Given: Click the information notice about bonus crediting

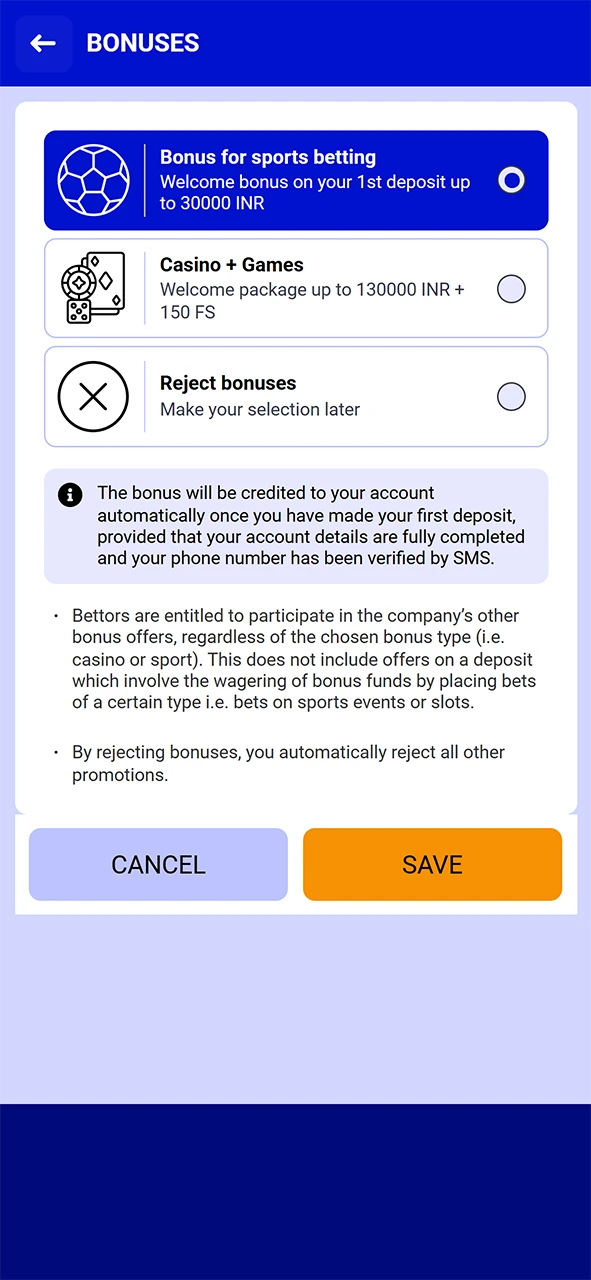Looking at the screenshot, I should [x=295, y=525].
